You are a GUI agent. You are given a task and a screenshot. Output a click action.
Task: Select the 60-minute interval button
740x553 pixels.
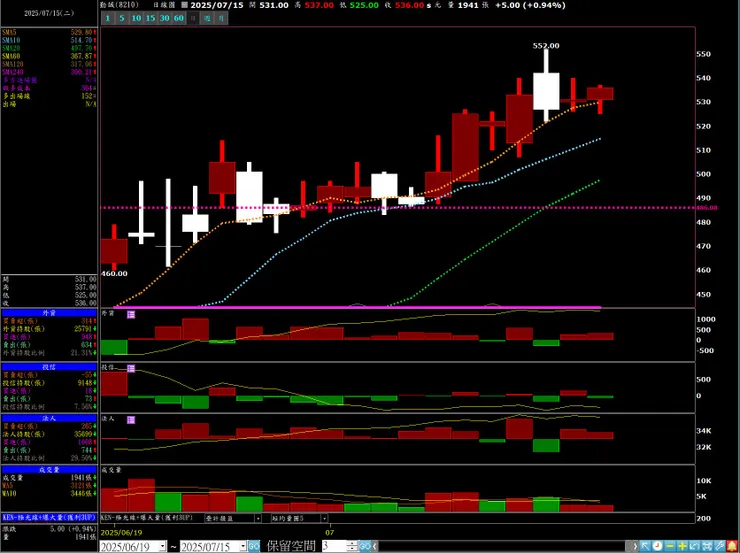[178, 18]
